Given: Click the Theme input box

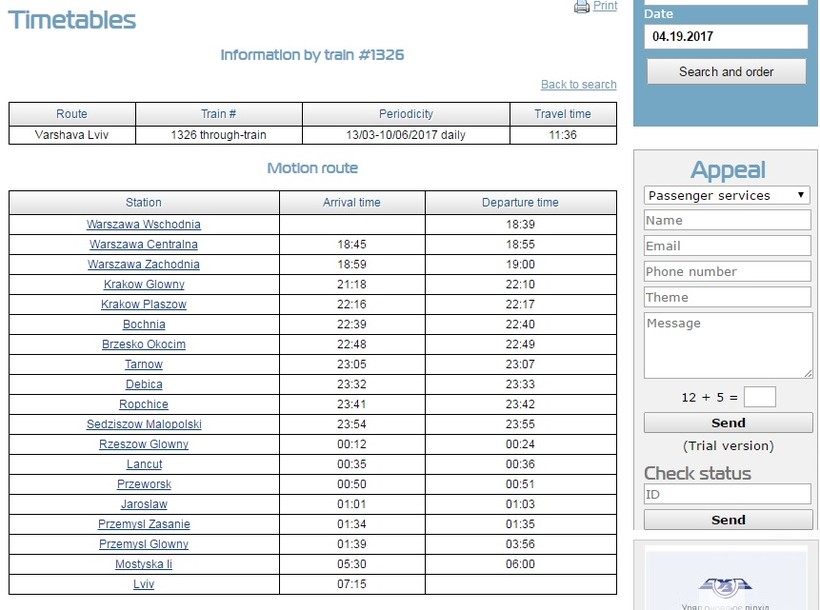Looking at the screenshot, I should pos(727,297).
